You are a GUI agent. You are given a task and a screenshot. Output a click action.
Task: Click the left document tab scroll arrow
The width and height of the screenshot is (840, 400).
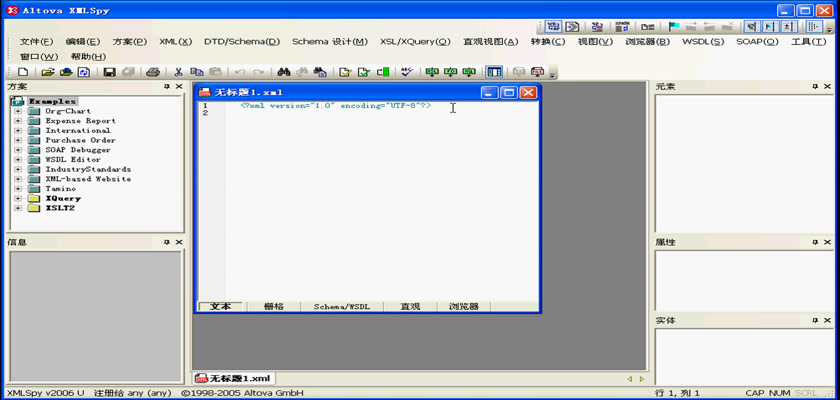tap(630, 379)
